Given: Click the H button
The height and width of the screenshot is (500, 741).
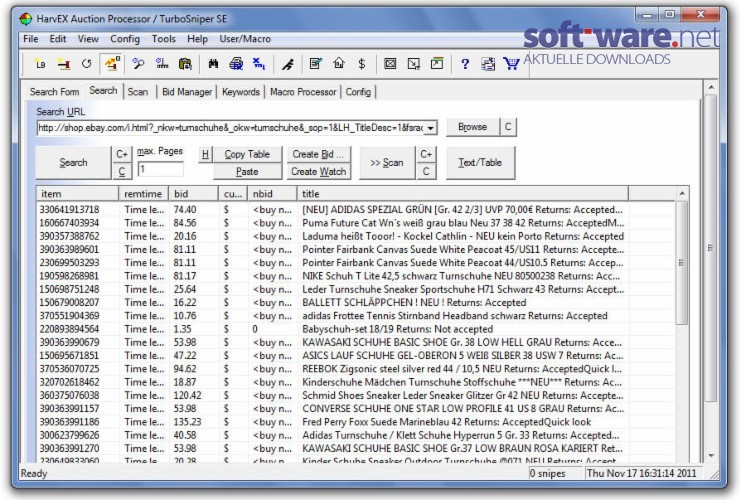Looking at the screenshot, I should pyautogui.click(x=205, y=154).
